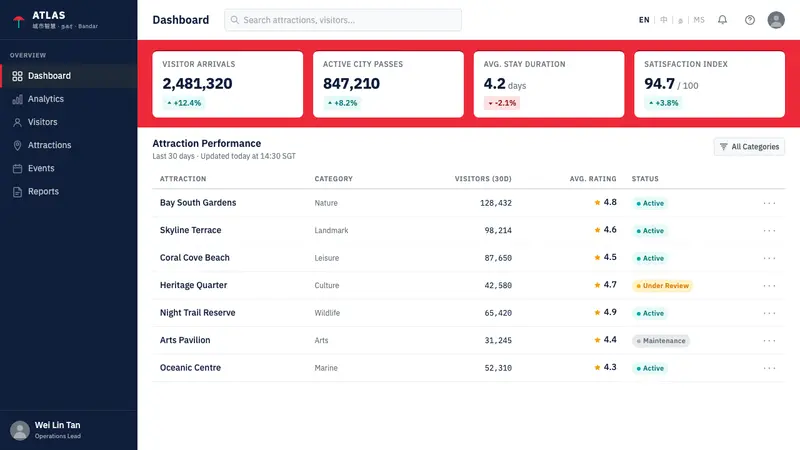This screenshot has width=800, height=450.
Task: Select the Skyline Terrace attraction name
Action: pos(190,230)
